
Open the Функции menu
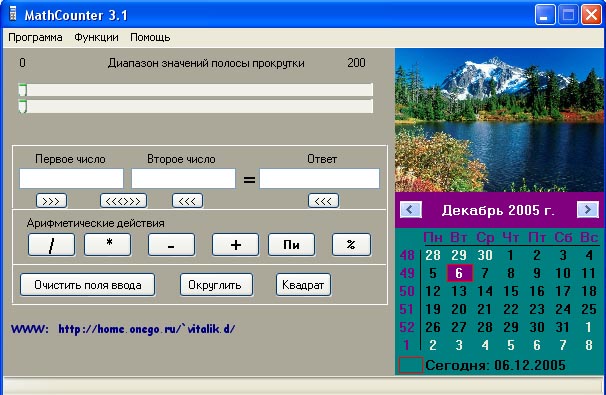pos(96,37)
